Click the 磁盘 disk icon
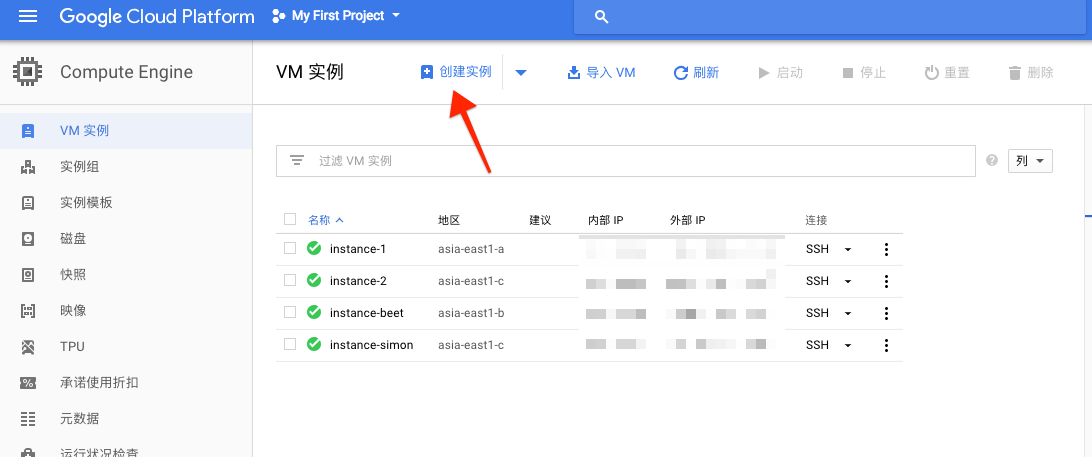This screenshot has height=457, width=1092. click(x=28, y=239)
